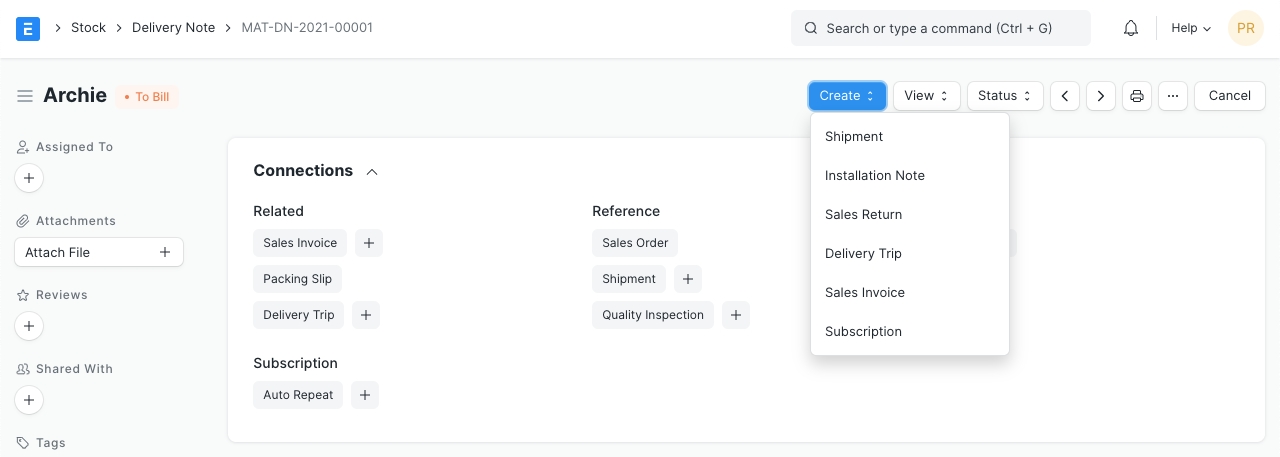Add assignee under Assigned To
Screen dimensions: 1280x457
29,179
